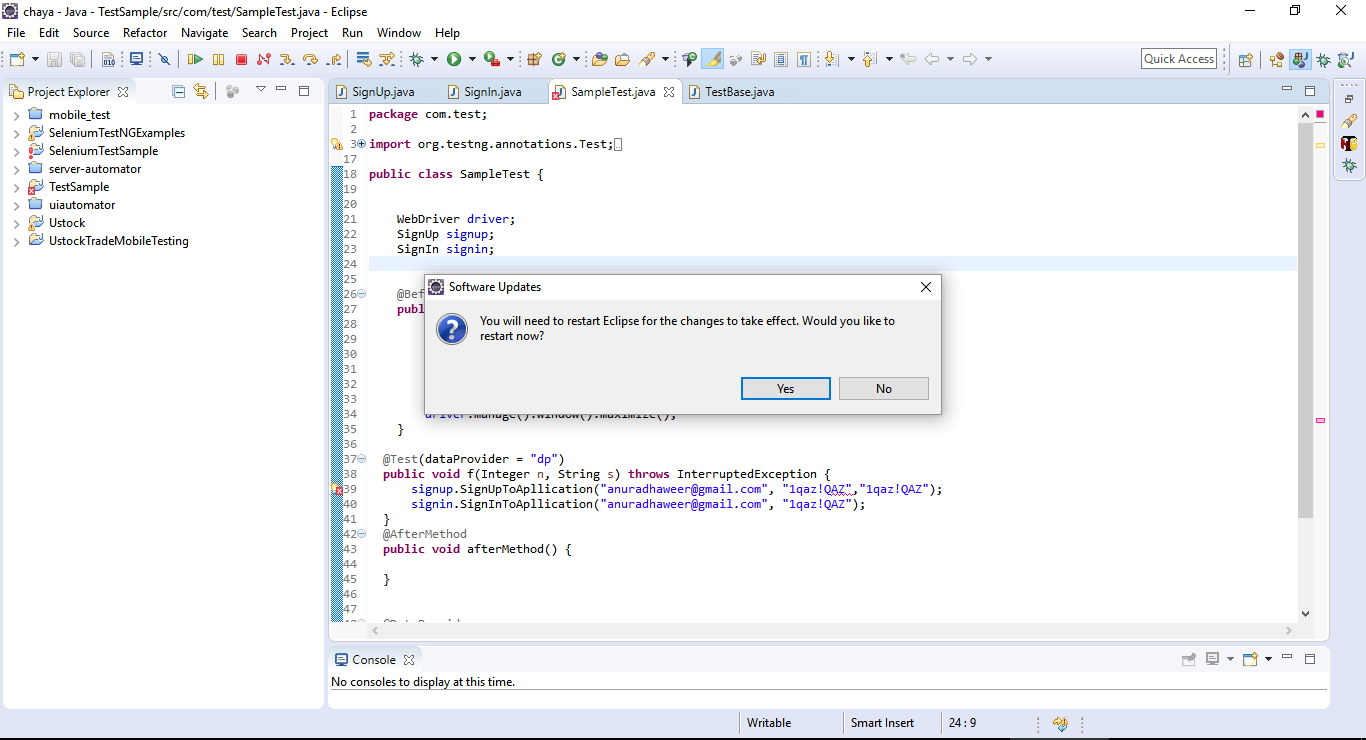Switch to the SignUp.java editor tab
The height and width of the screenshot is (740, 1366).
point(383,91)
